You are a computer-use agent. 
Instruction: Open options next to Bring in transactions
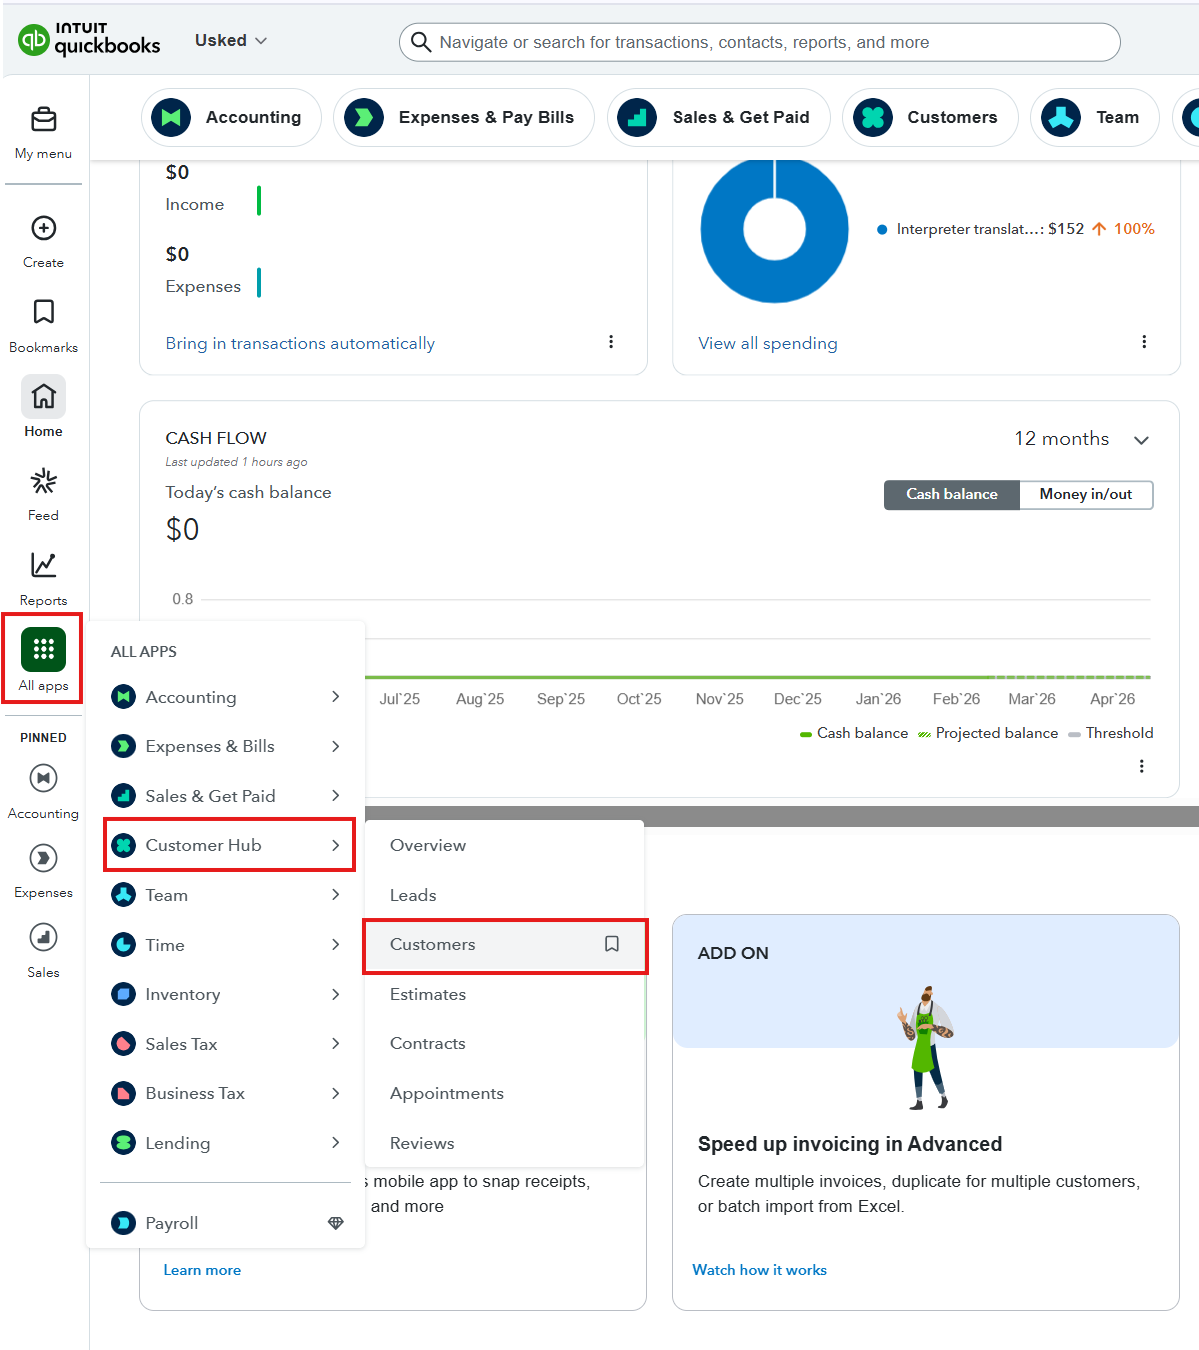click(x=611, y=342)
